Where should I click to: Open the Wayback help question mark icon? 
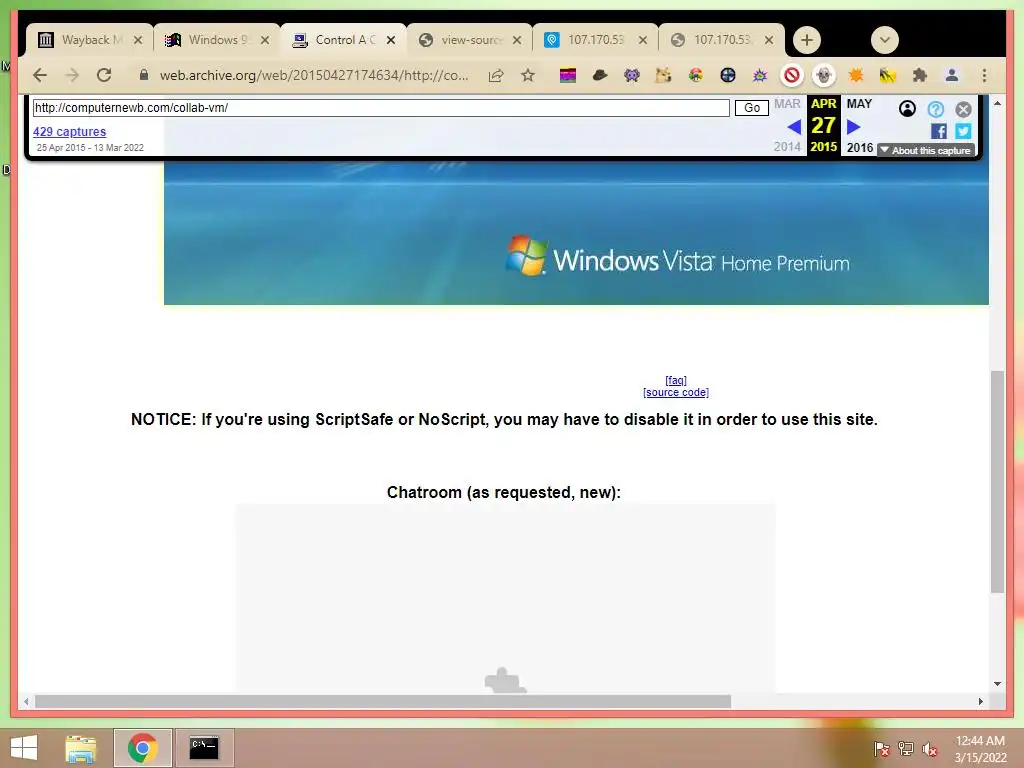[935, 109]
